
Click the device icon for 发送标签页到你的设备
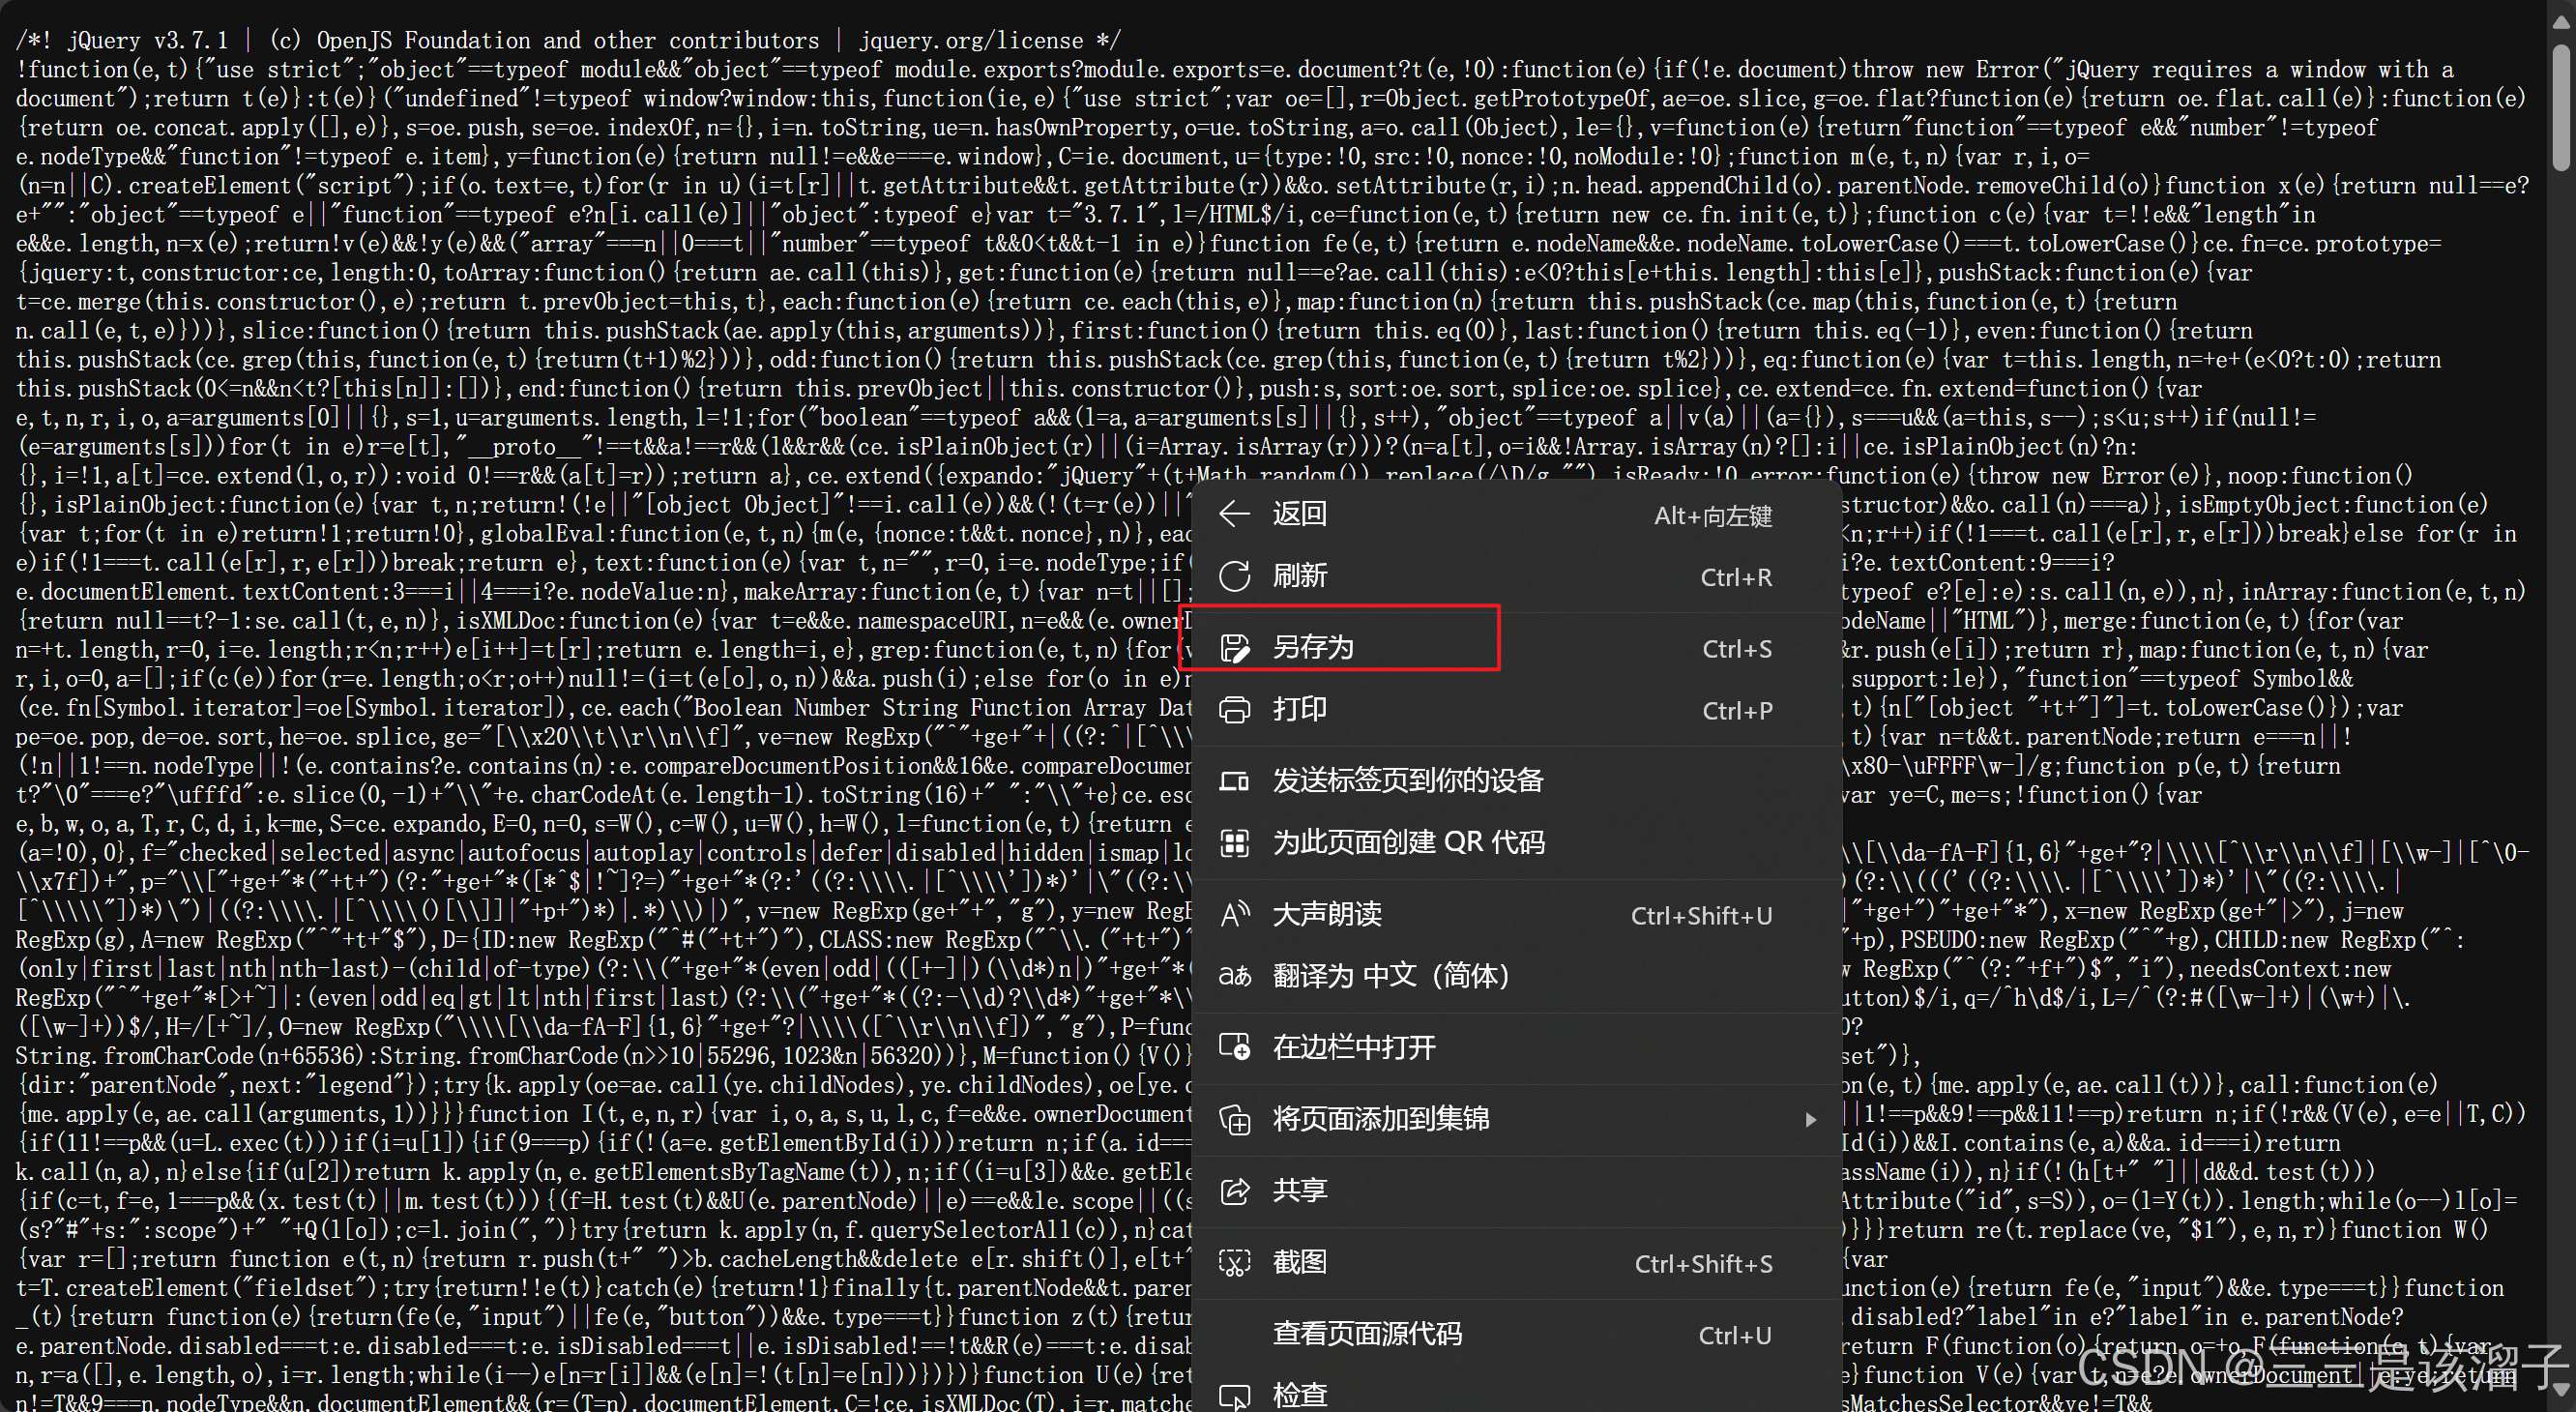pyautogui.click(x=1235, y=781)
